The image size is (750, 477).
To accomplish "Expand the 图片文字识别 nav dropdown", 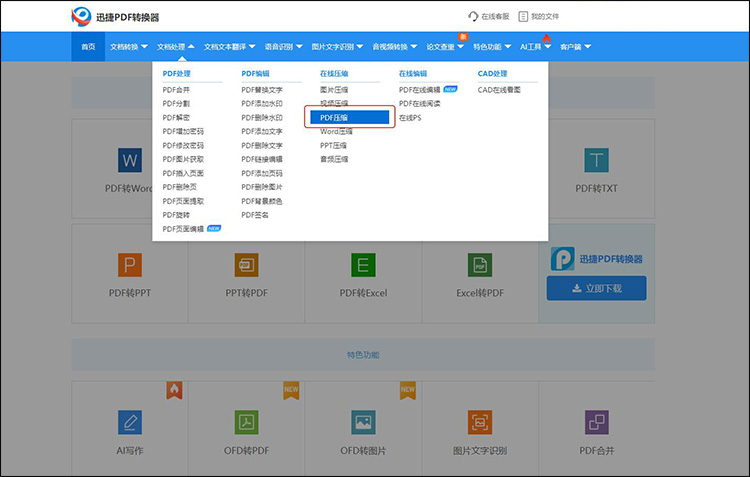I will point(337,46).
